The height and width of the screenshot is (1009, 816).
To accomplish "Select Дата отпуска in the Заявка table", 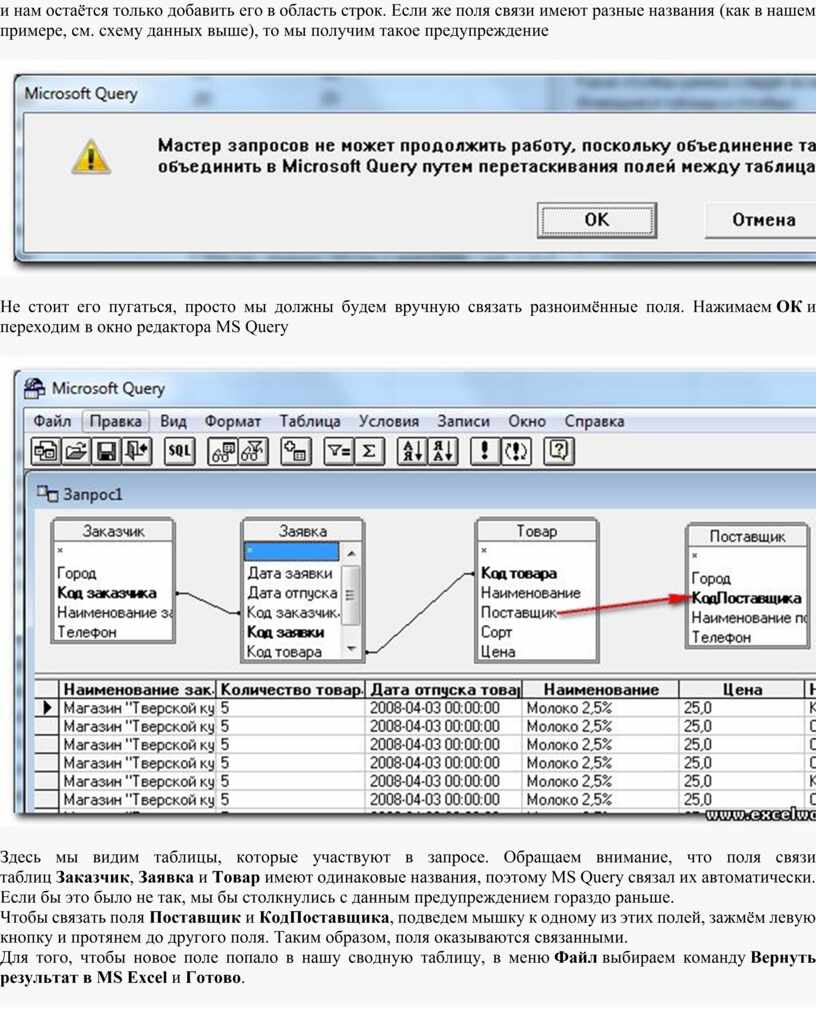I will [292, 593].
